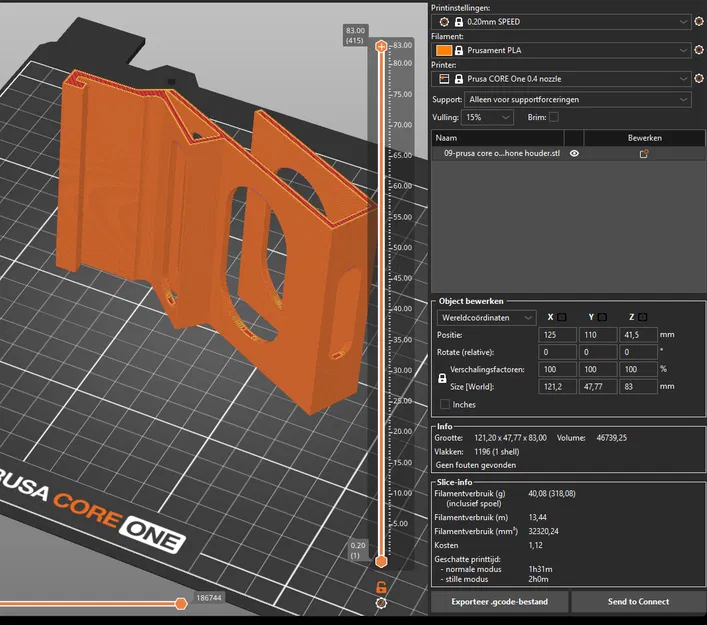Click the Size Z field showing 83

tap(638, 386)
